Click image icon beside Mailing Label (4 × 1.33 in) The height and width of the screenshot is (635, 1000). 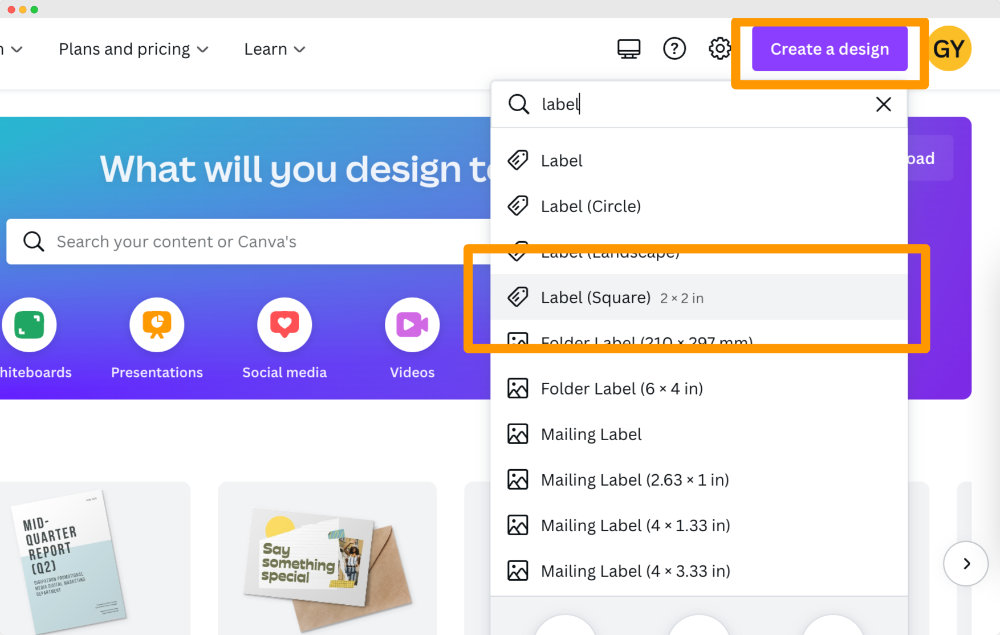[x=518, y=525]
